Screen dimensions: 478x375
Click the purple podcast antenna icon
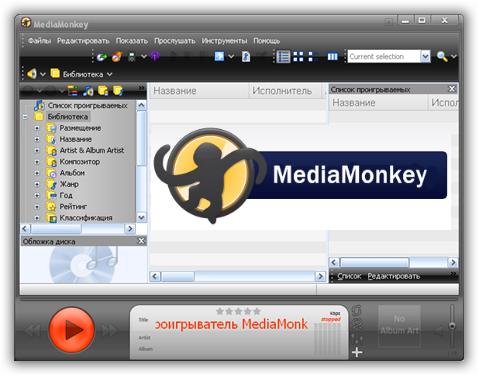pos(155,56)
